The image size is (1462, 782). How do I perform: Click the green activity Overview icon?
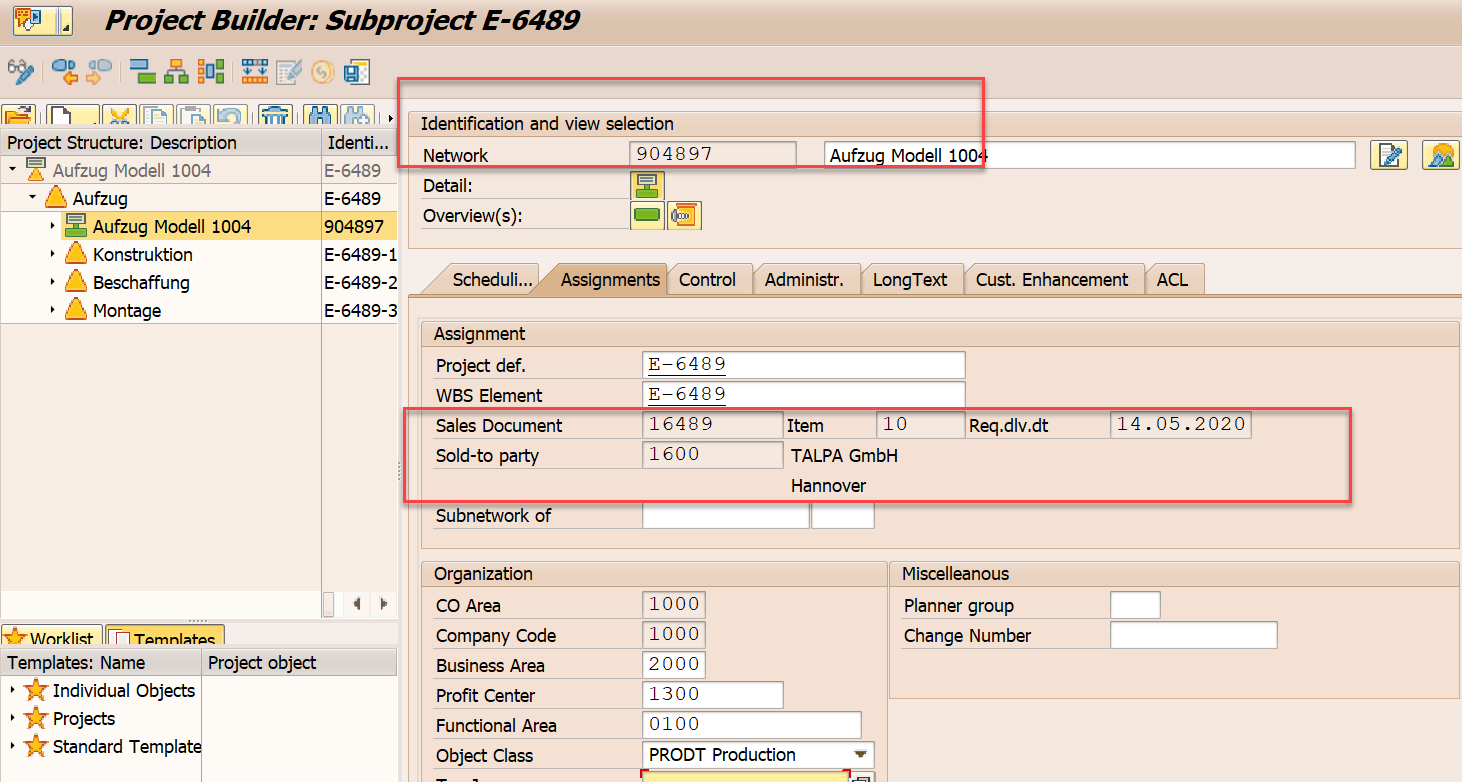click(646, 215)
